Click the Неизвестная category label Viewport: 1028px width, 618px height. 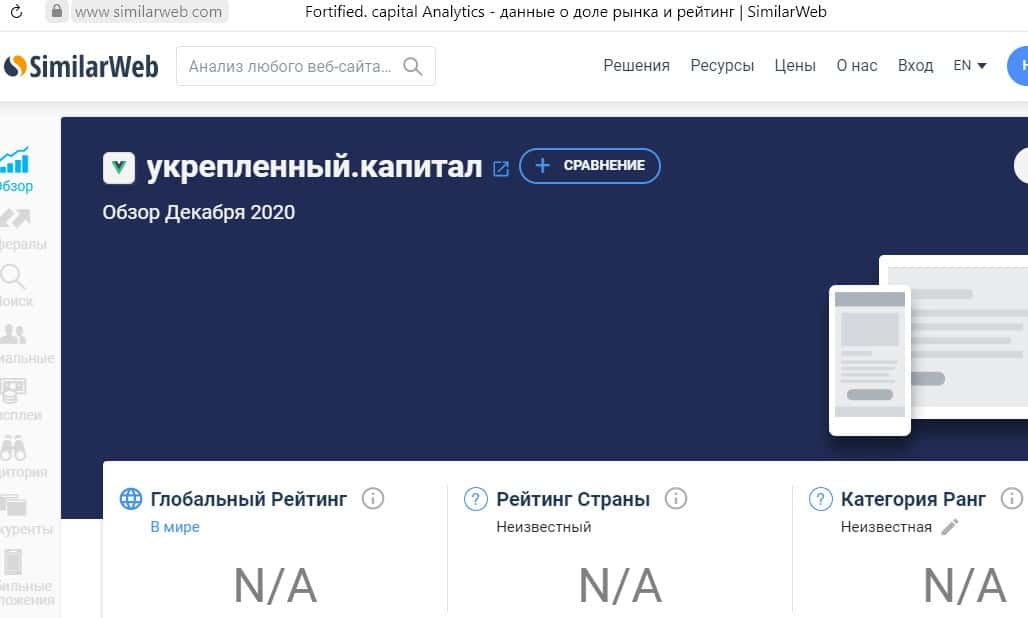[886, 527]
